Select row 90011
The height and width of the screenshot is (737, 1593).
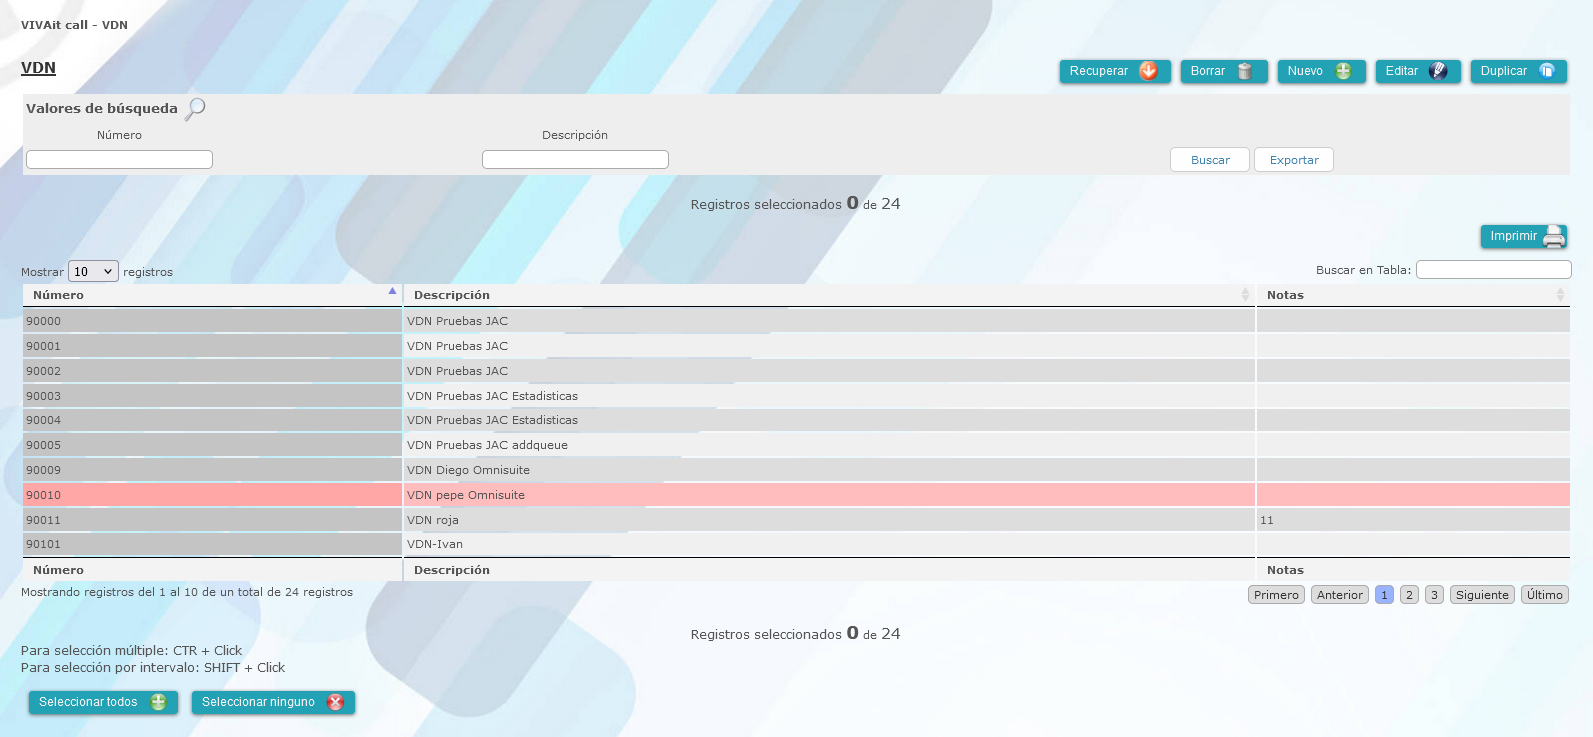click(x=796, y=520)
